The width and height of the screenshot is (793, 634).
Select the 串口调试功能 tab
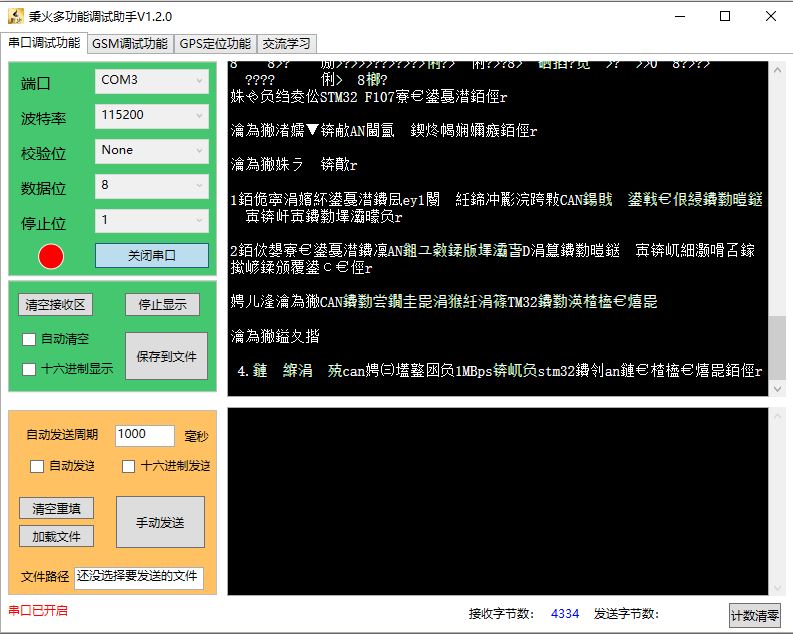[44, 43]
